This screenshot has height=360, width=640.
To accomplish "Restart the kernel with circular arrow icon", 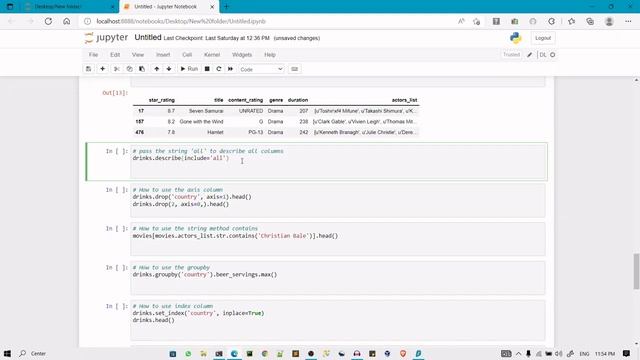I will tap(219, 69).
